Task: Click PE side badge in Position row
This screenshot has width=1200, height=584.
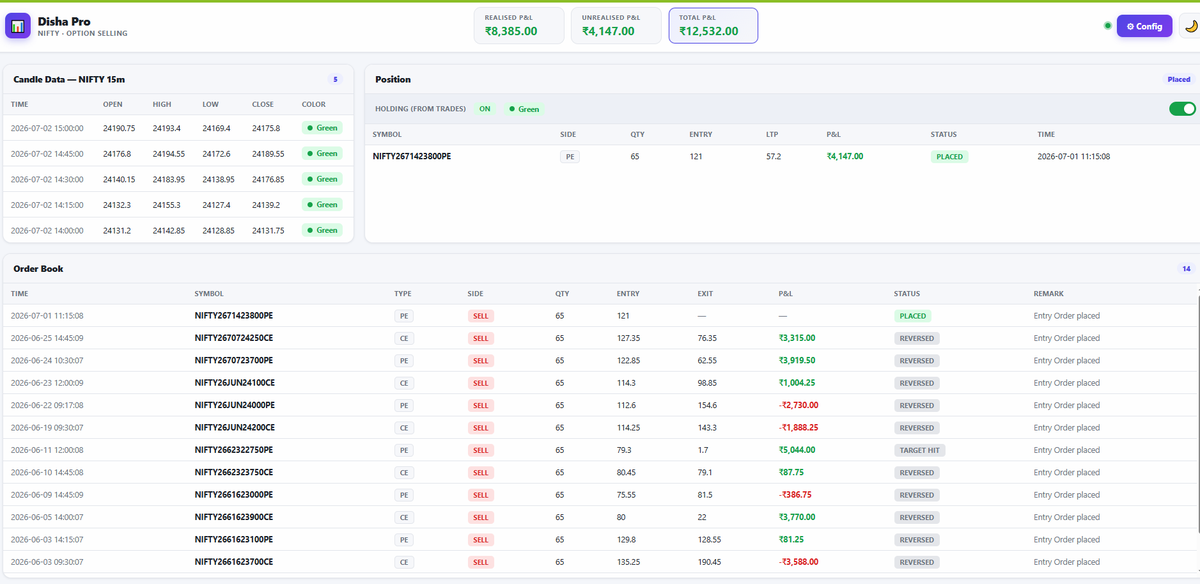Action: [x=570, y=156]
